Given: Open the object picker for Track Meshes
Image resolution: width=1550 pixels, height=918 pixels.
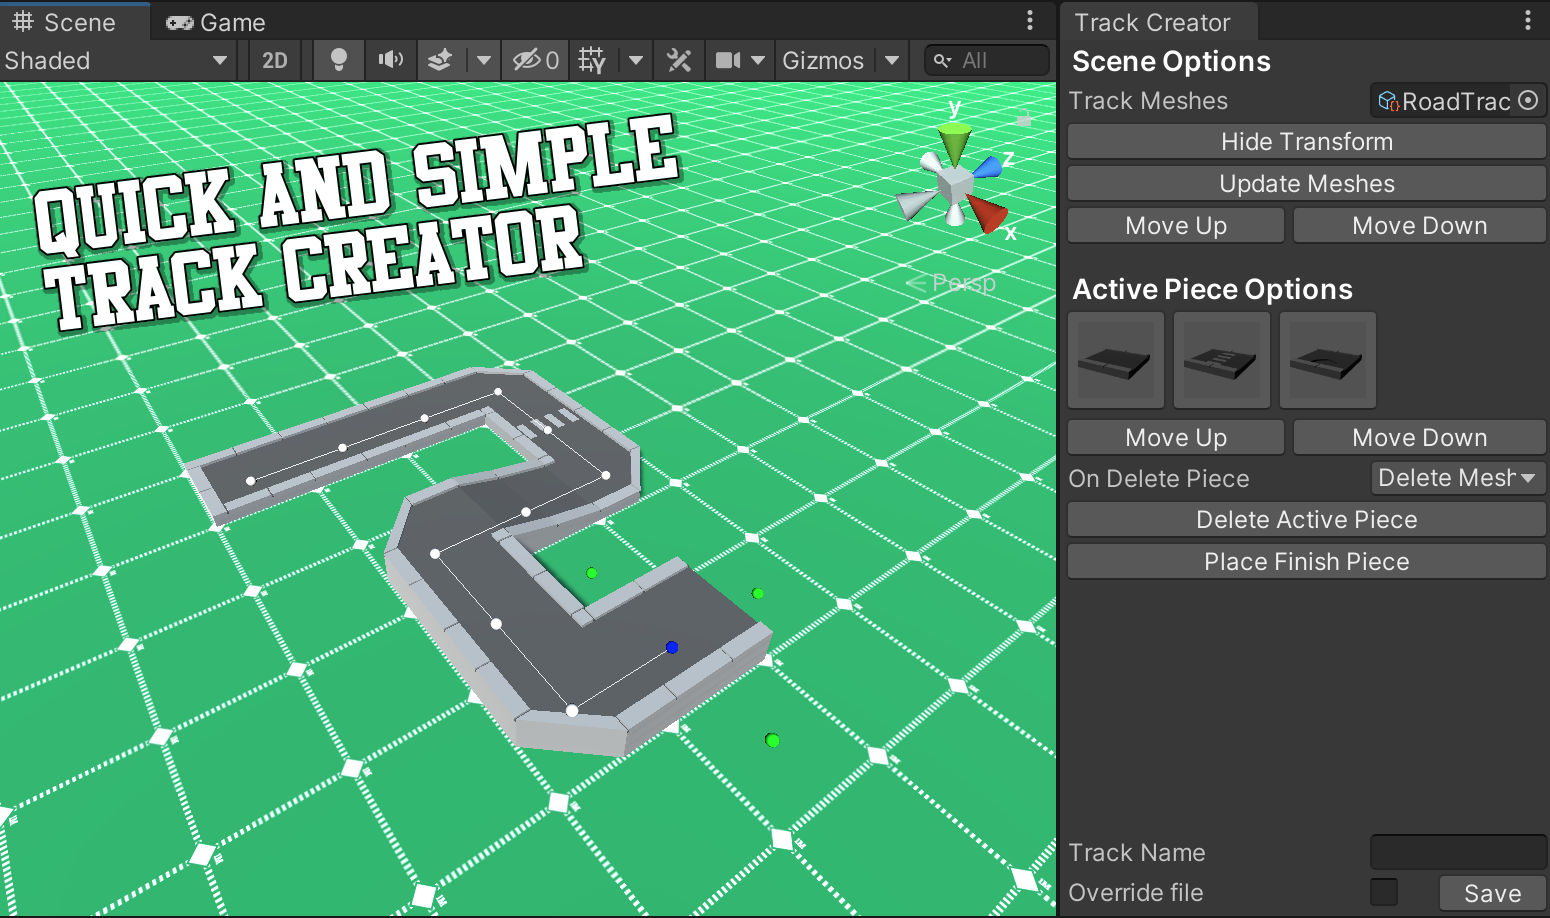Looking at the screenshot, I should [x=1528, y=100].
